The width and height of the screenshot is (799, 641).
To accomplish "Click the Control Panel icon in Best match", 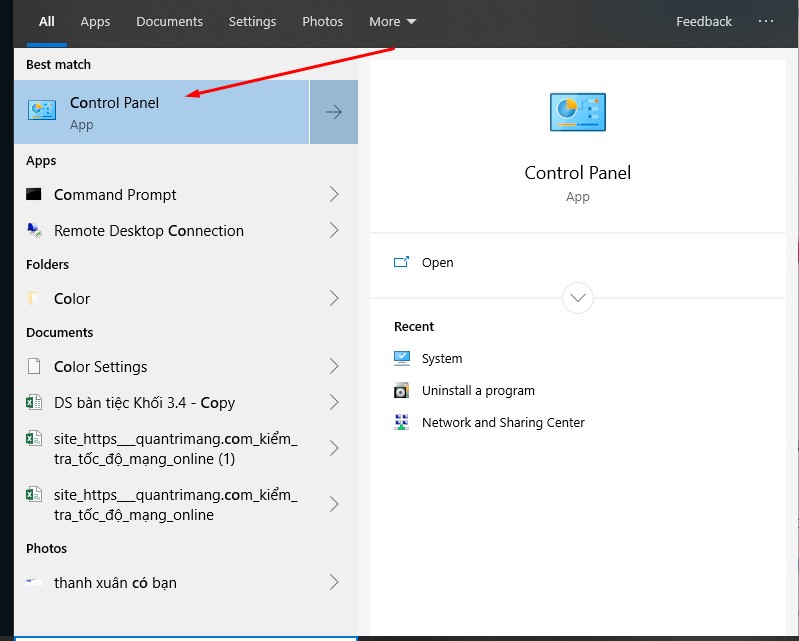I will click(42, 111).
